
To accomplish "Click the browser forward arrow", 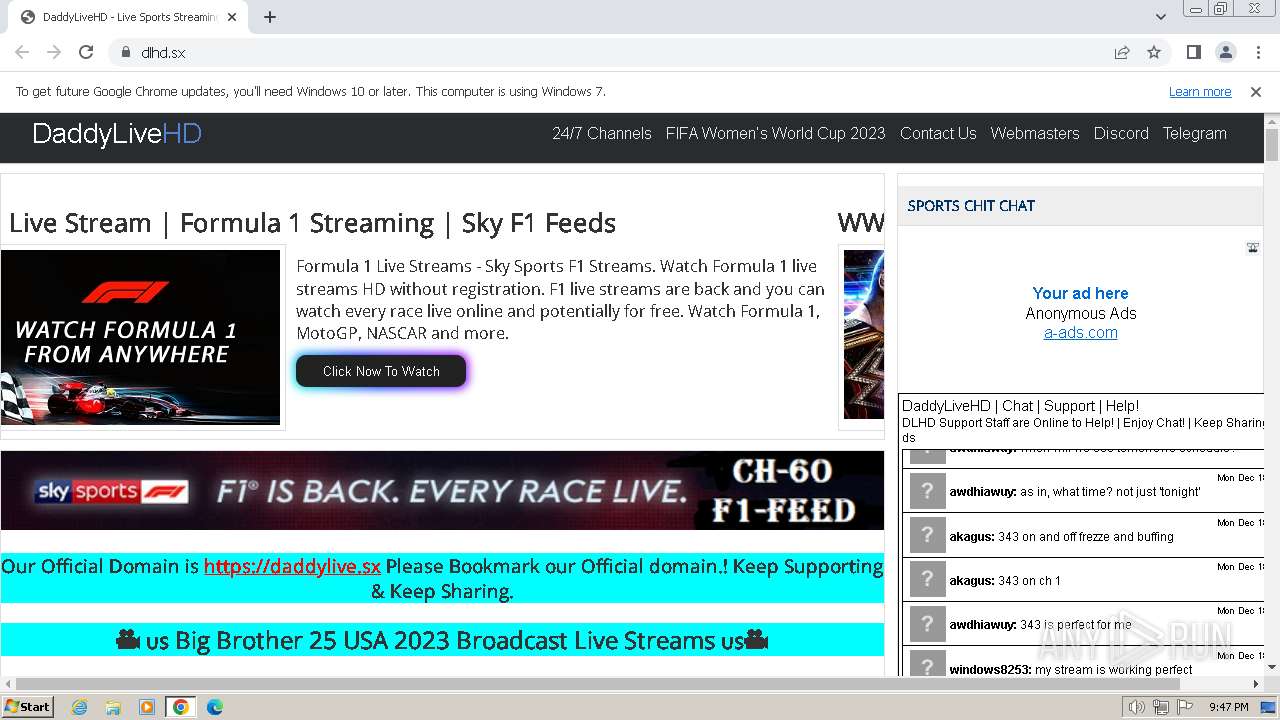I will click(x=54, y=52).
